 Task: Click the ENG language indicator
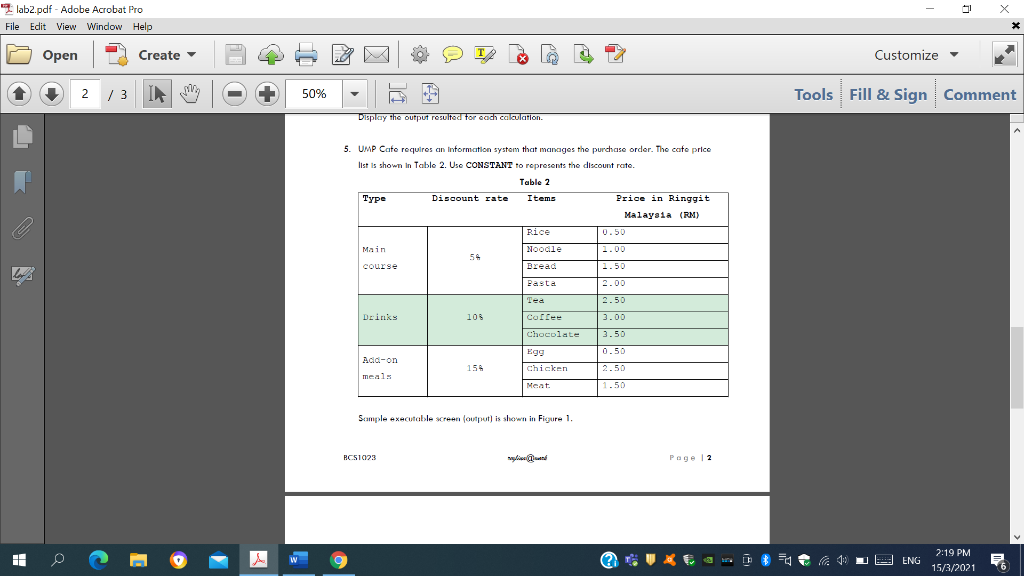click(x=911, y=560)
